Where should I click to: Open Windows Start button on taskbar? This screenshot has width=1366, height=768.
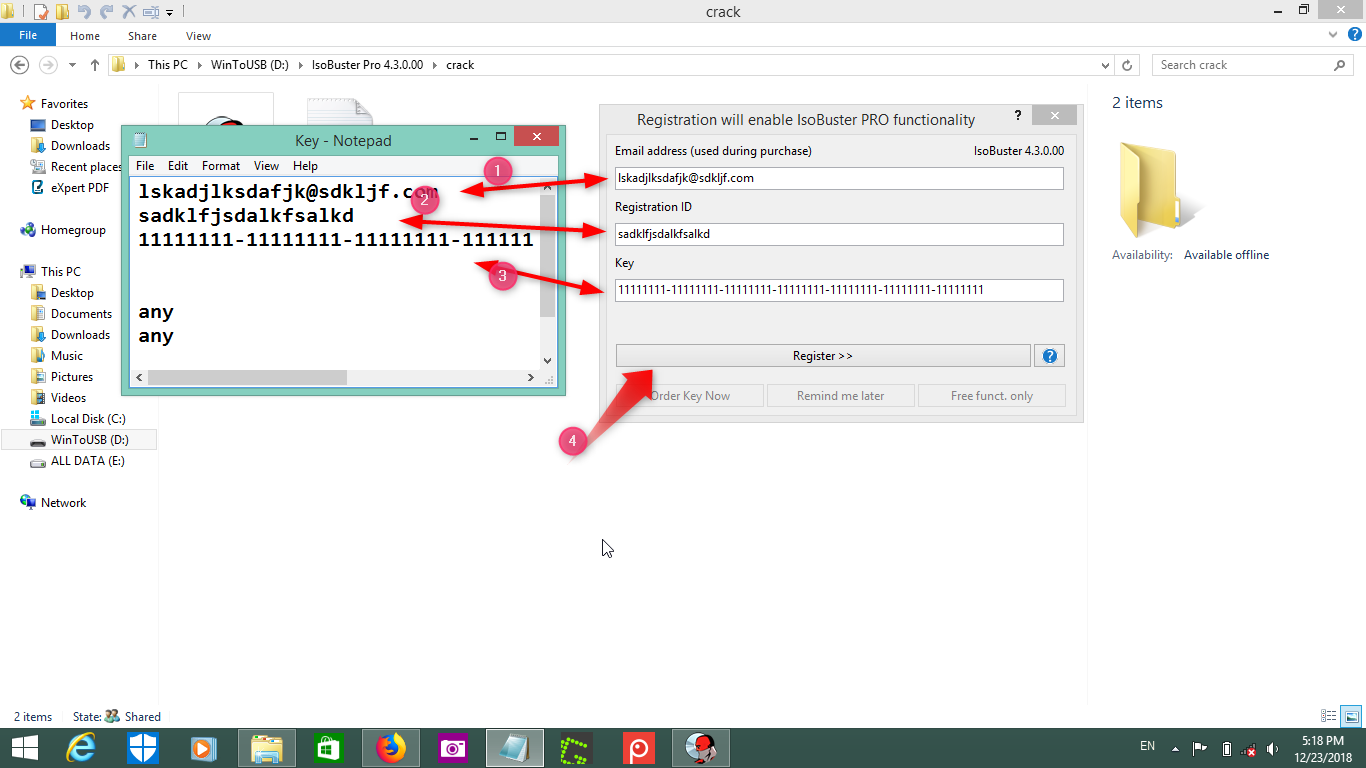pos(24,748)
